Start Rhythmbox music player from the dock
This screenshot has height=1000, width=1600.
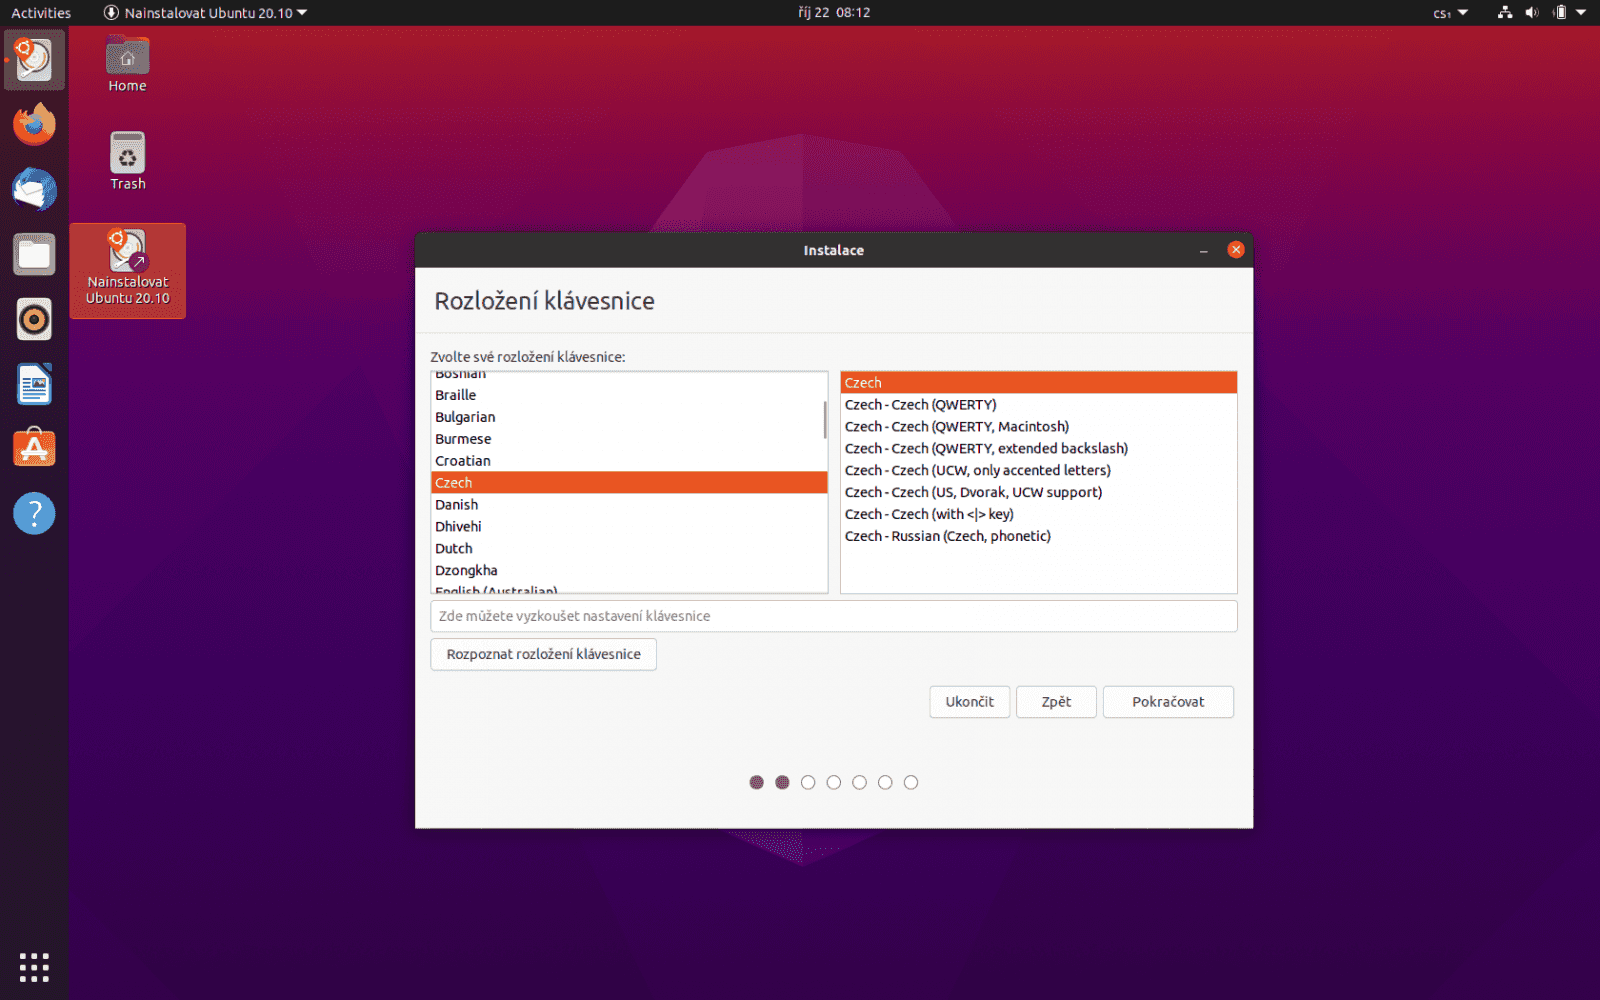pos(33,319)
